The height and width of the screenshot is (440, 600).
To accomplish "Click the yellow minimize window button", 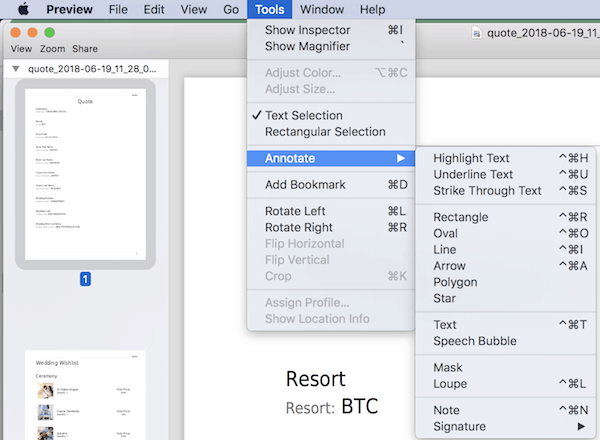I will 33,33.
